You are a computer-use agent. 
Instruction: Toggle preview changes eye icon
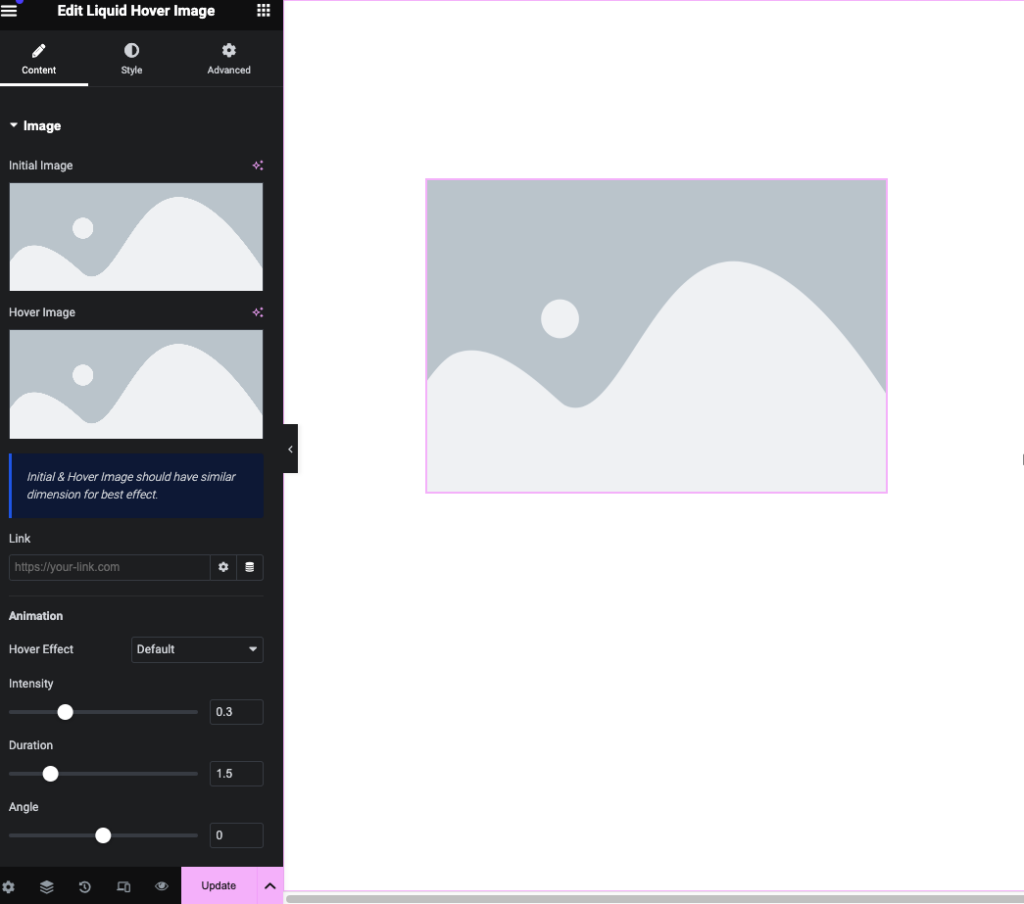tap(161, 886)
